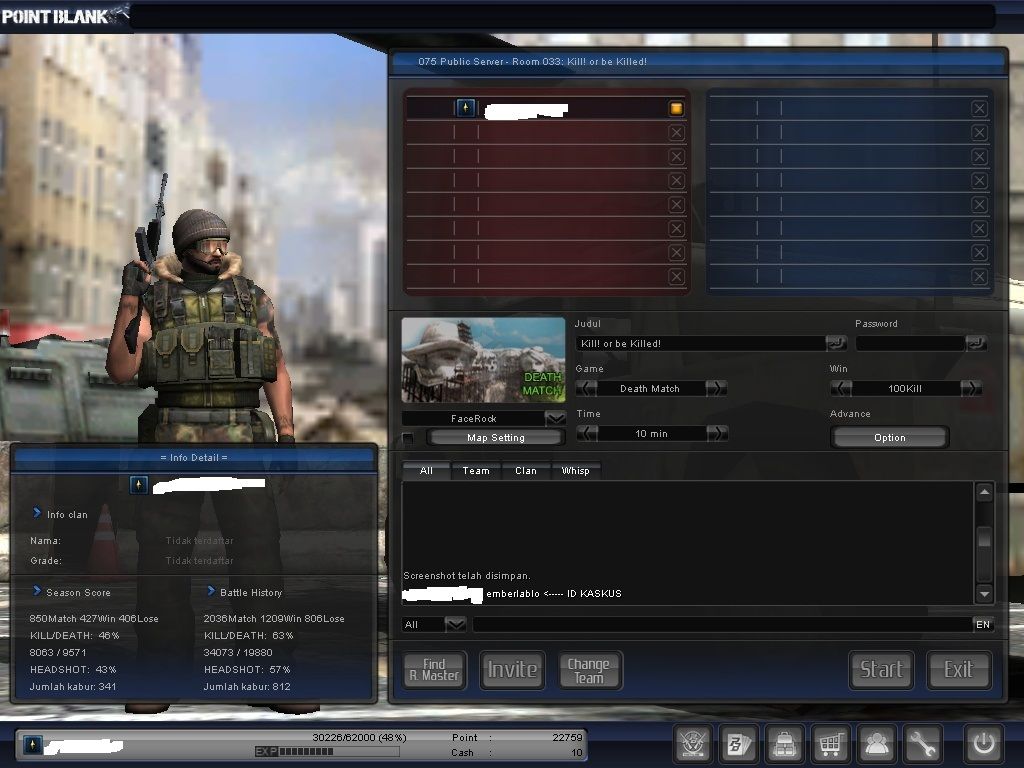Open the wrench settings icon
The image size is (1024, 768).
tap(921, 744)
